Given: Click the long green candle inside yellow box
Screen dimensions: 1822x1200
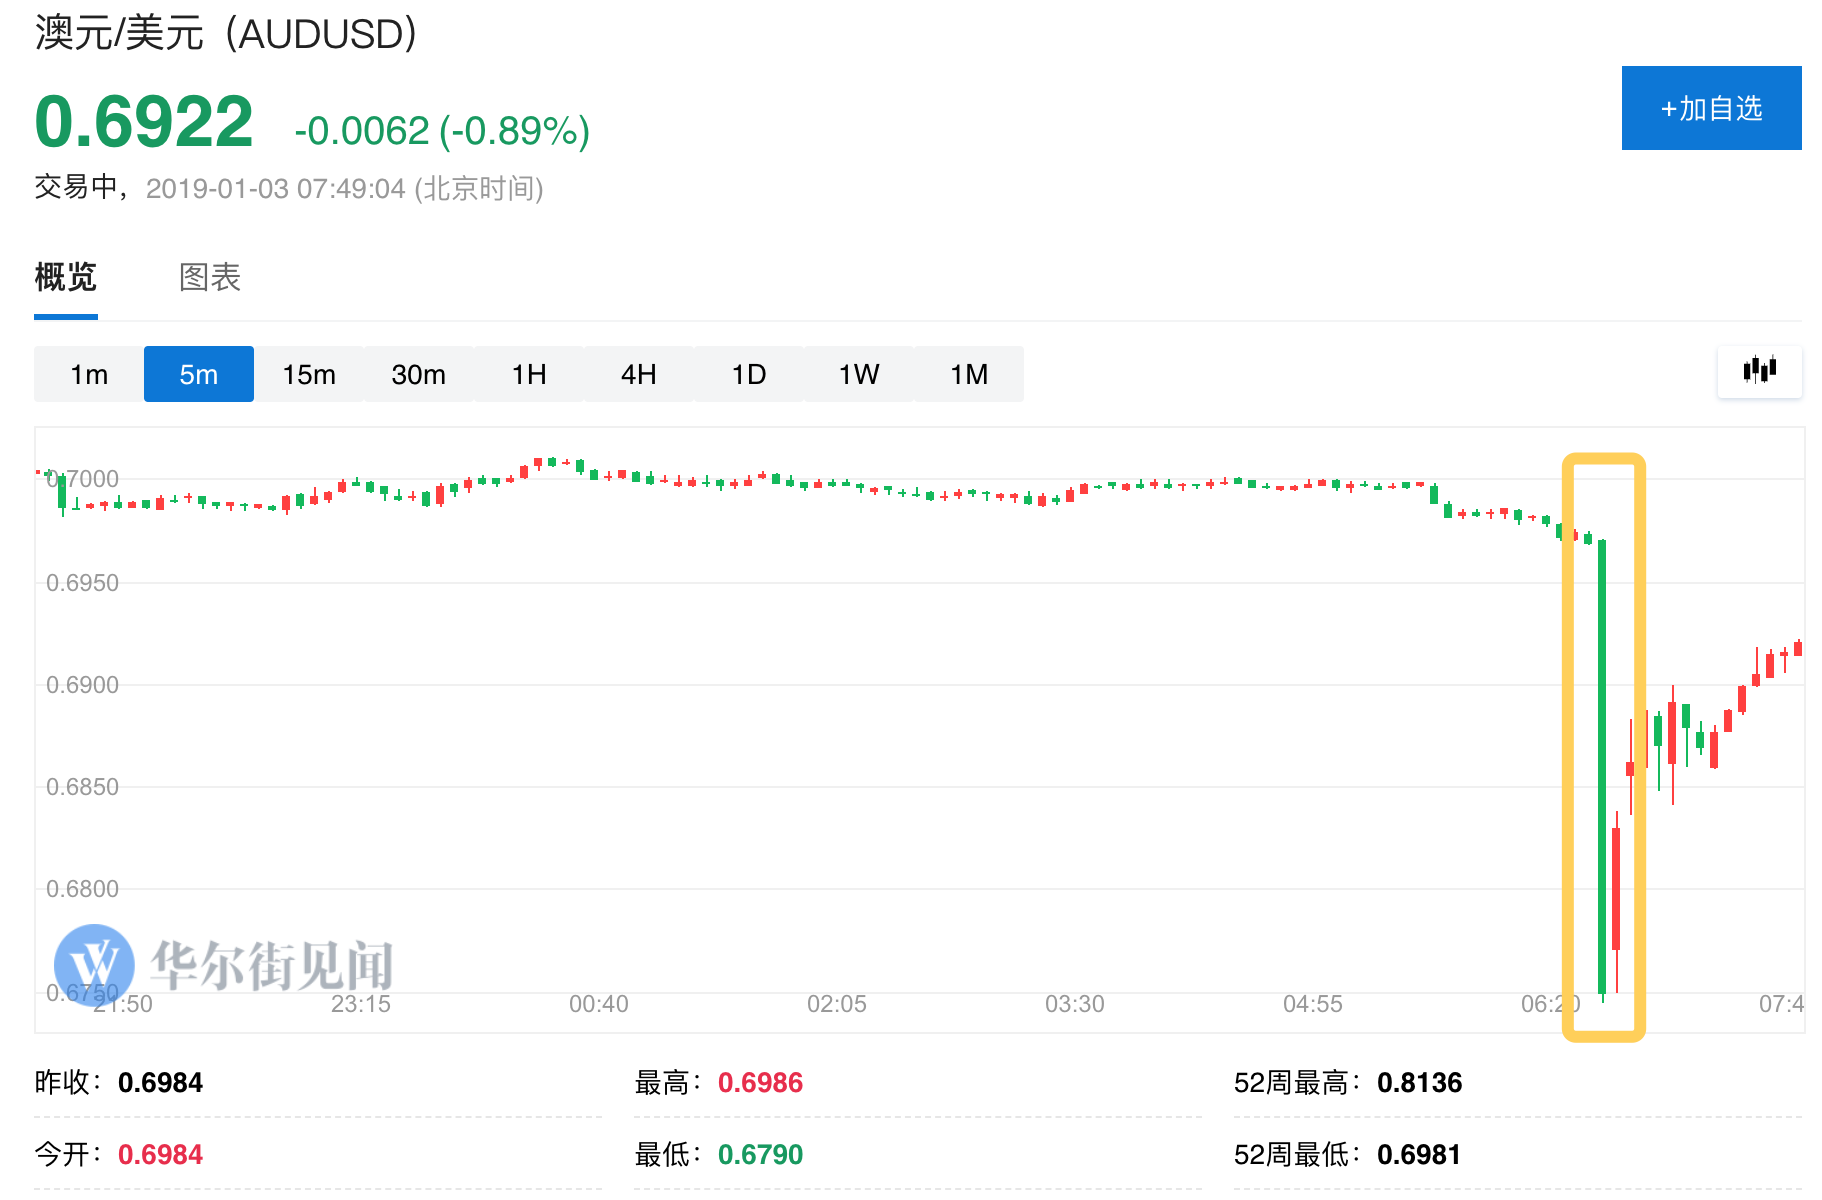Looking at the screenshot, I should (1602, 760).
